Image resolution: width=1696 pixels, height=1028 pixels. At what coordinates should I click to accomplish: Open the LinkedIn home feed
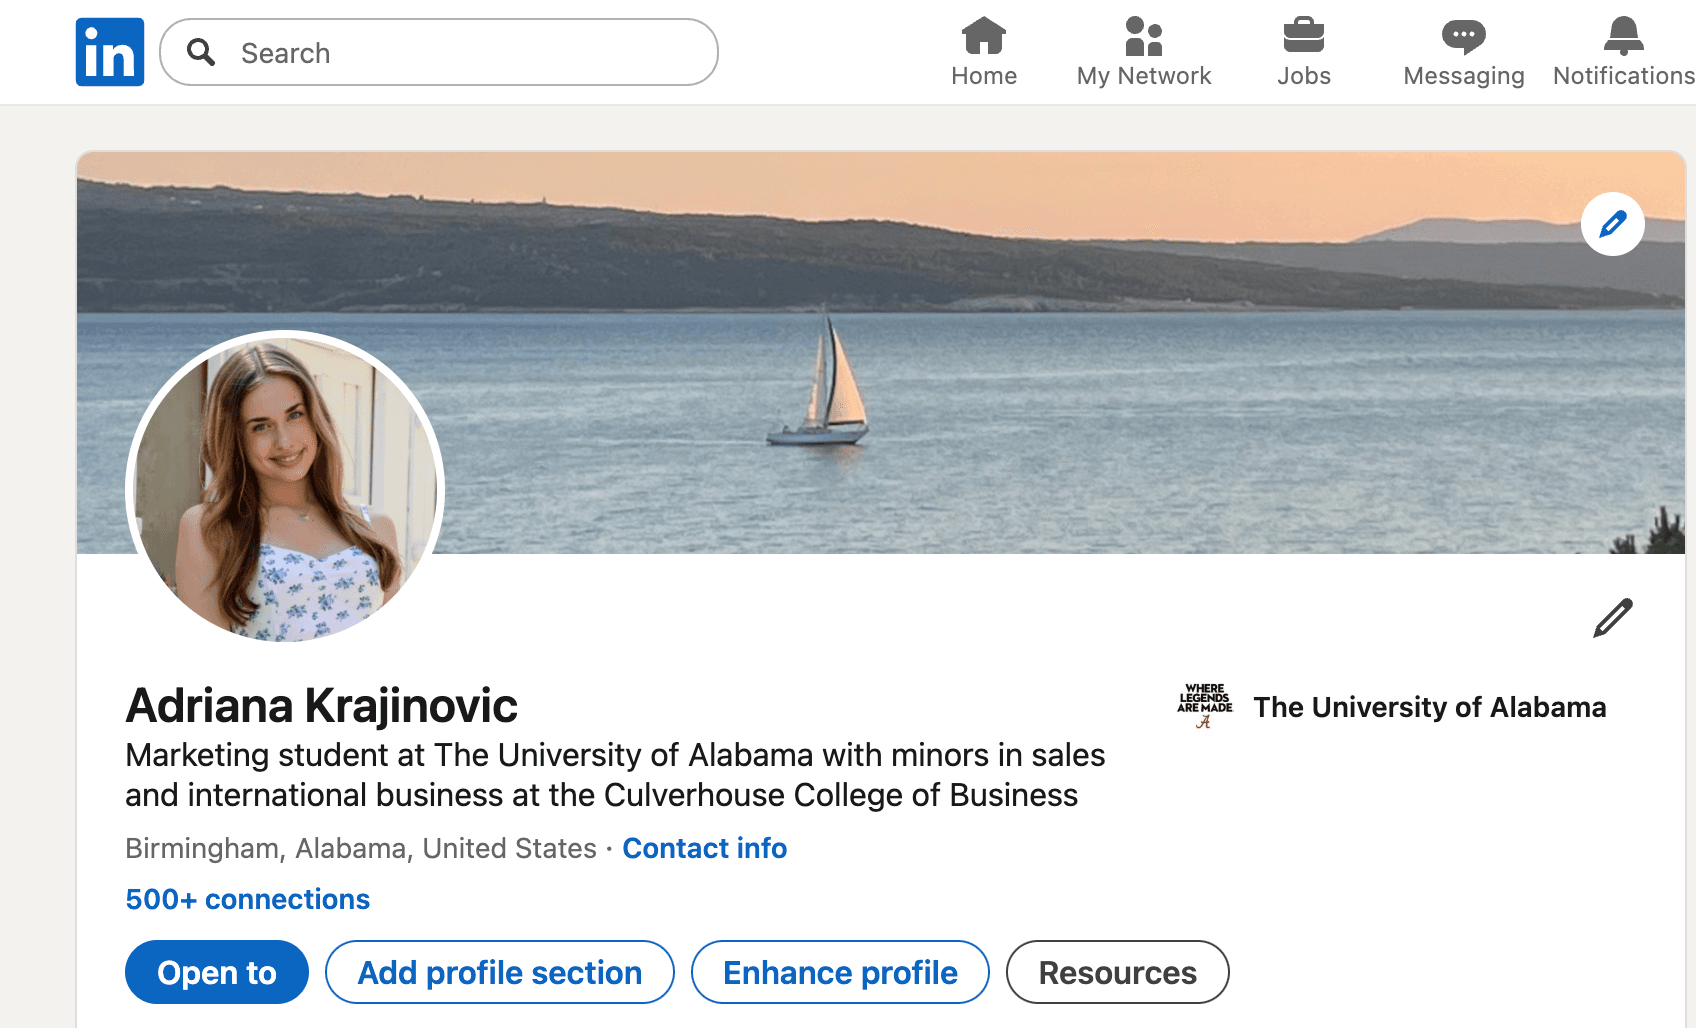(x=983, y=50)
